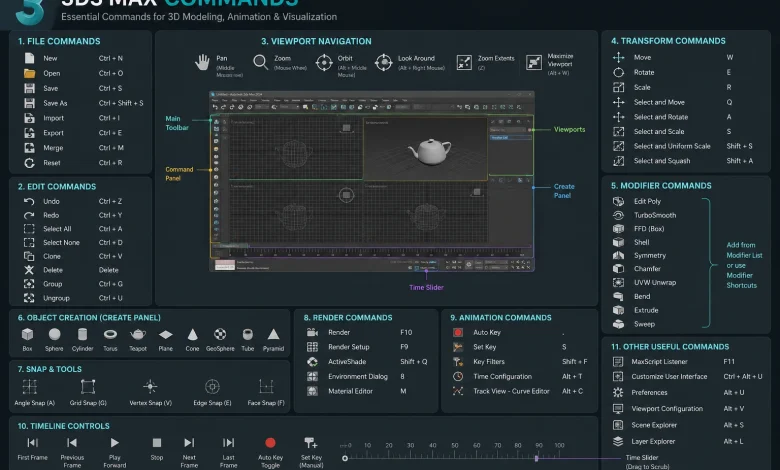Image resolution: width=780 pixels, height=470 pixels.
Task: Jump to Last Frame control
Action: 228,443
